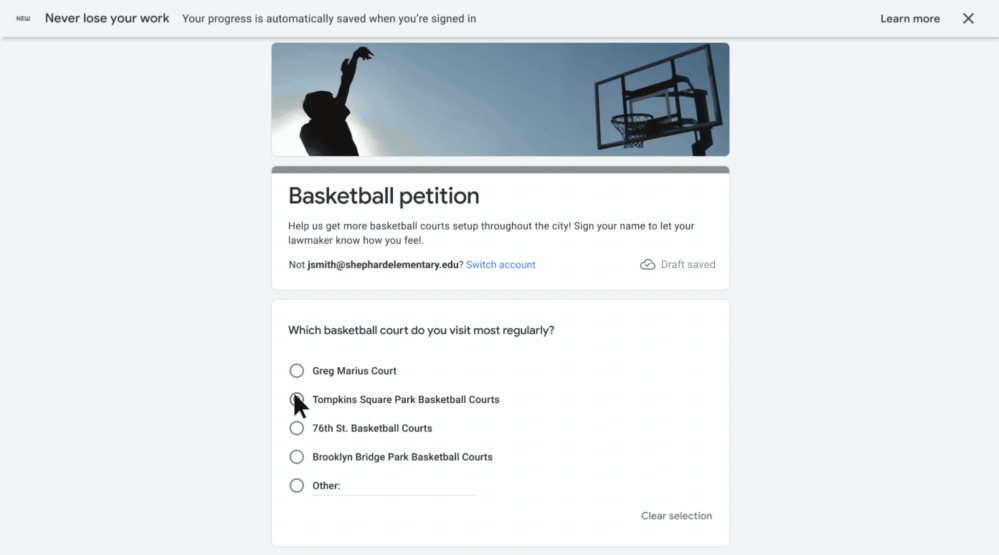Click the Switch account link

(x=500, y=265)
